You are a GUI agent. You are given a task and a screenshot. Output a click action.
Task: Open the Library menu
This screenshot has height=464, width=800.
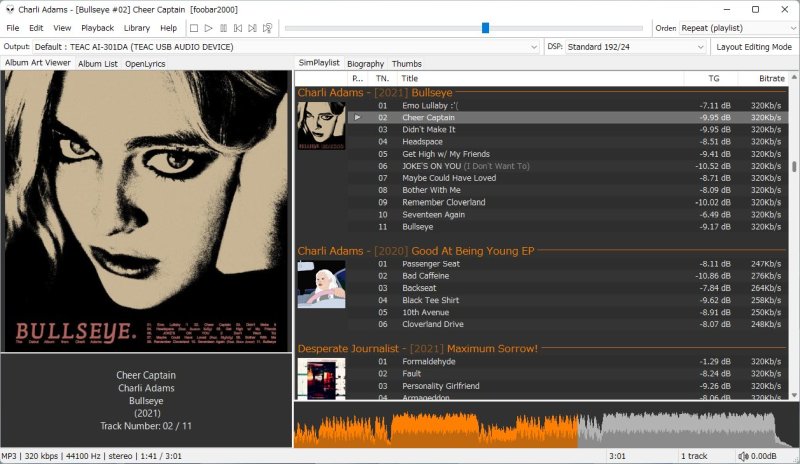click(137, 28)
